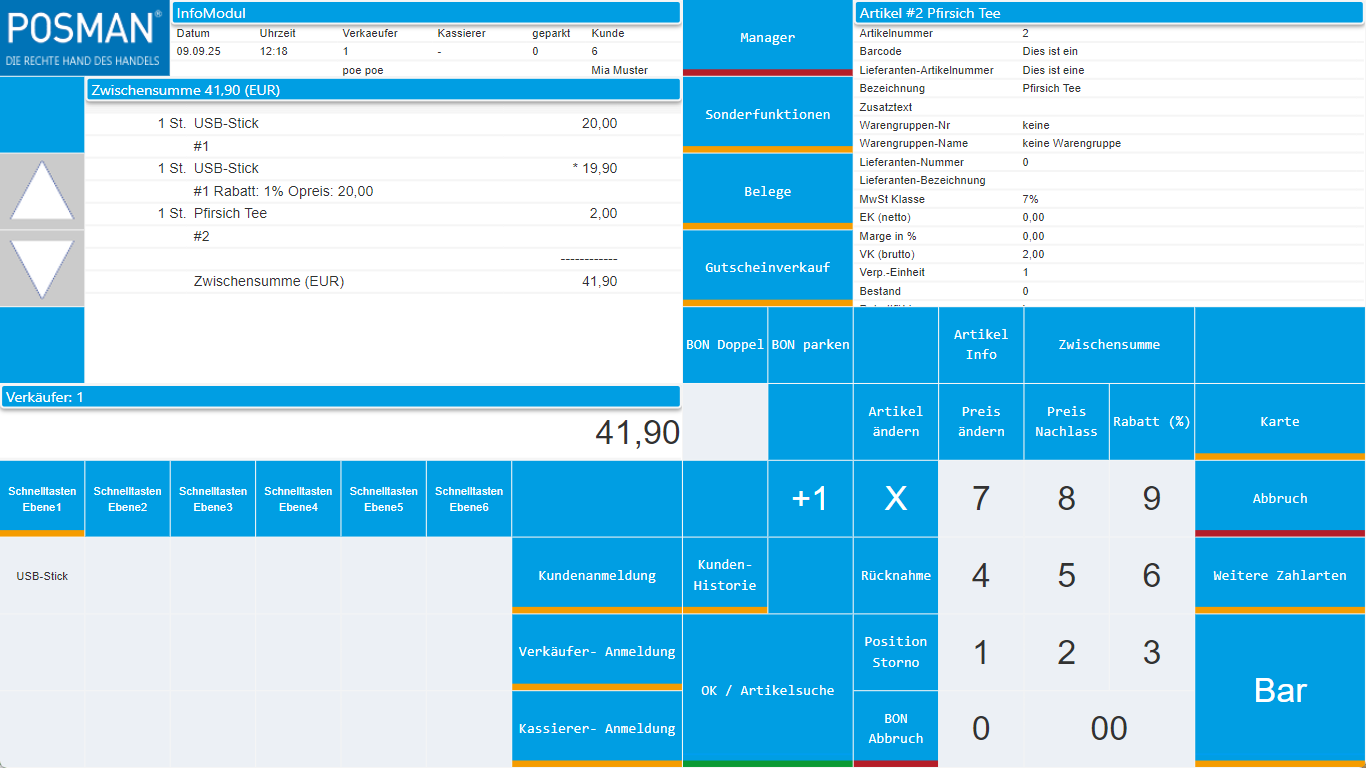The image size is (1366, 768).
Task: Tap the +1 quantity key
Action: (810, 498)
